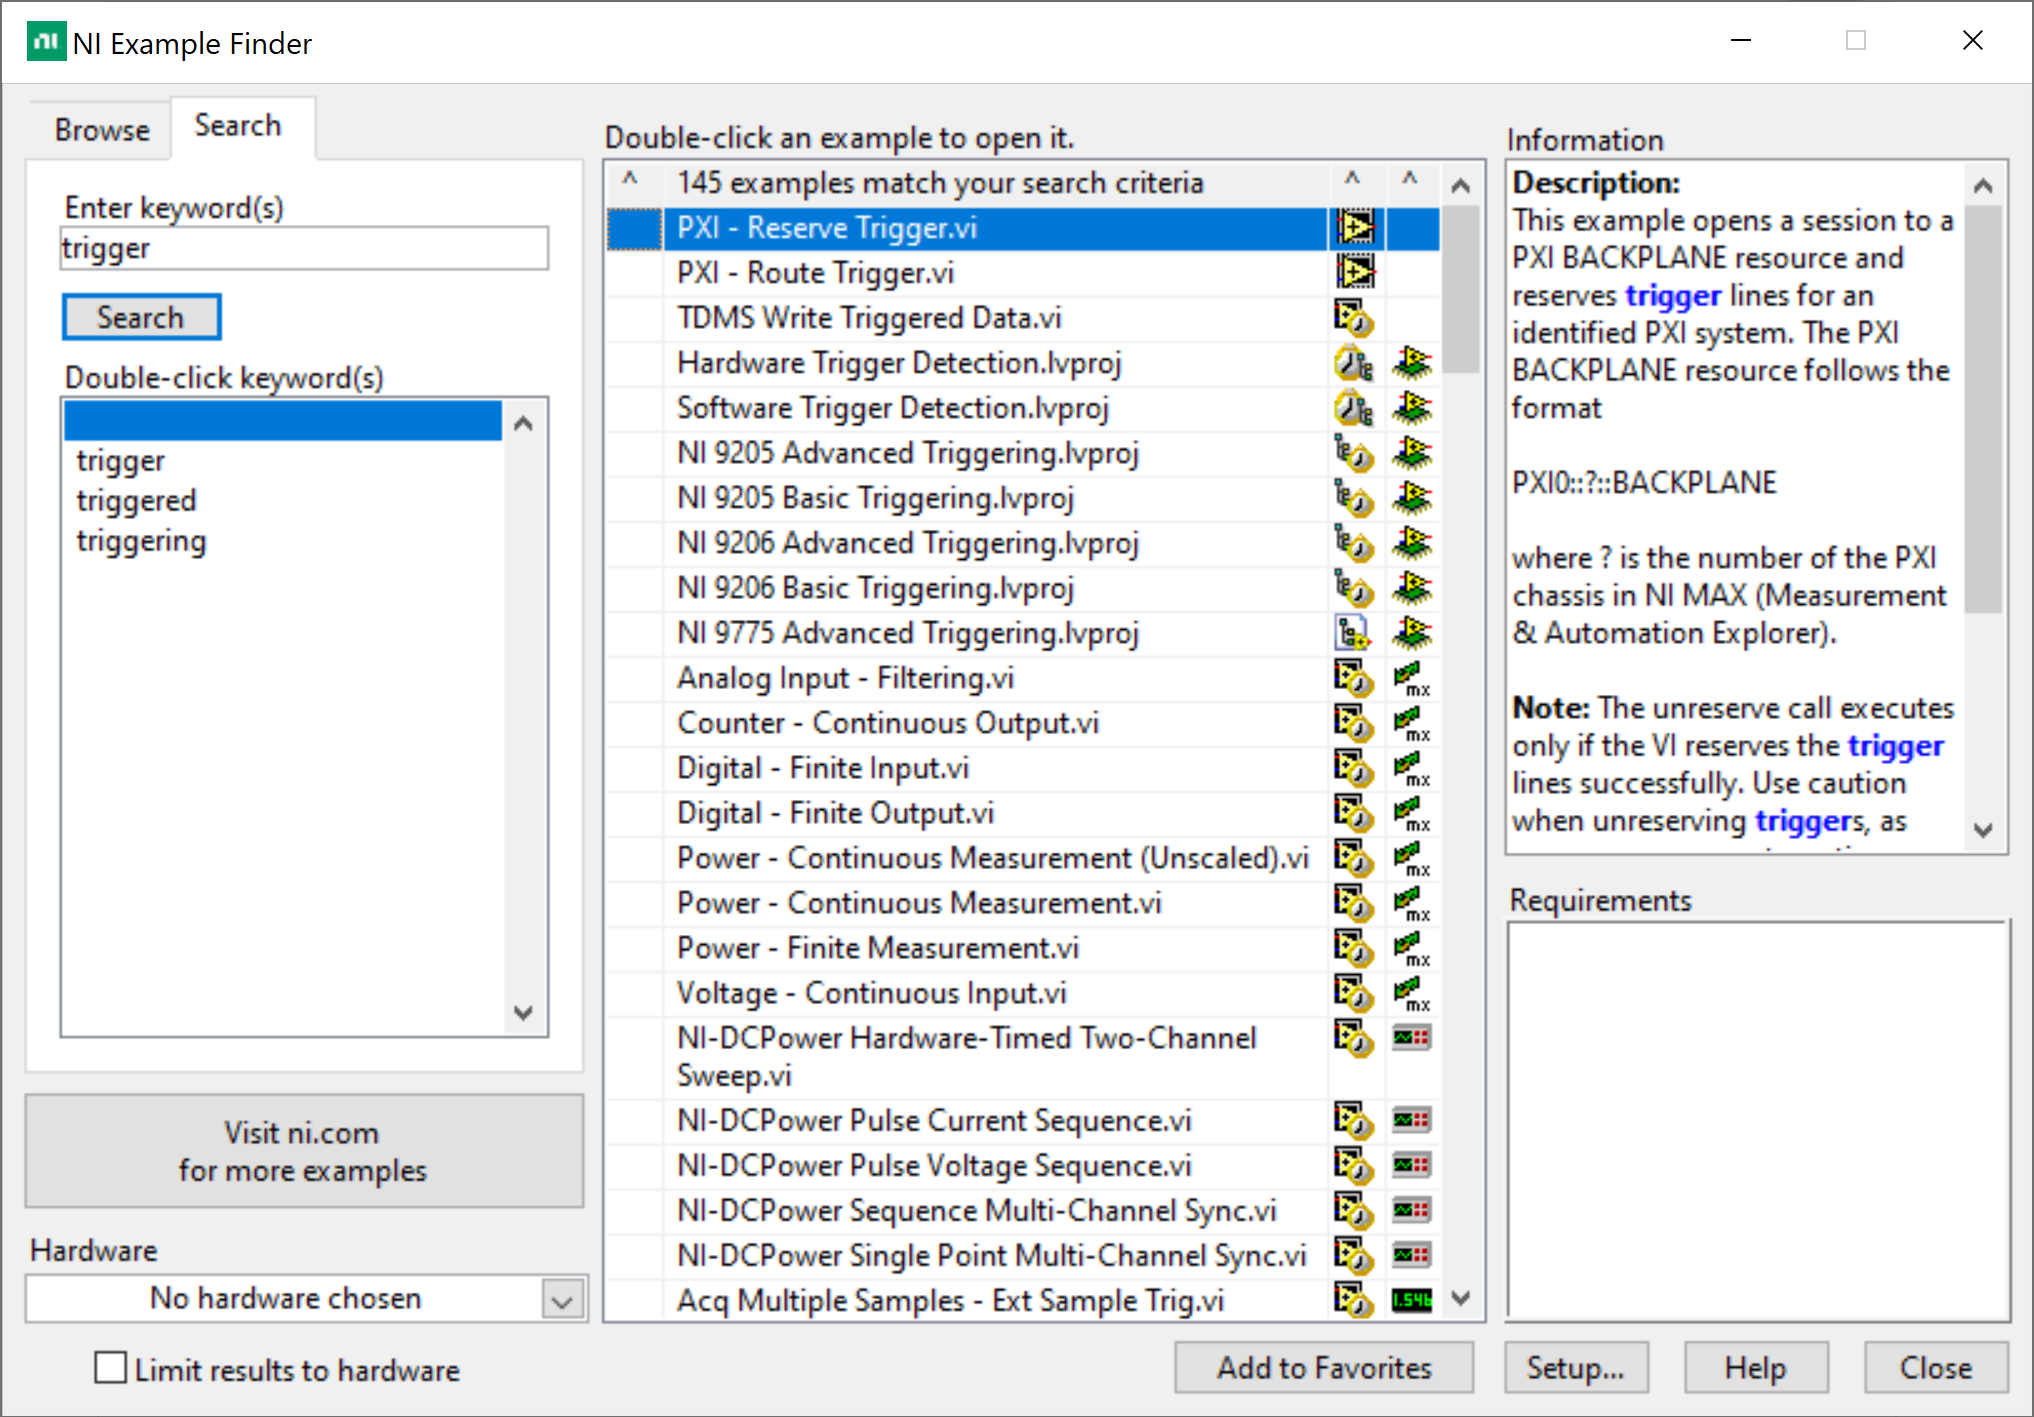Image resolution: width=2034 pixels, height=1417 pixels.
Task: Click the DAQmx icon for Analog Input - Filtering.vi
Action: point(1412,678)
